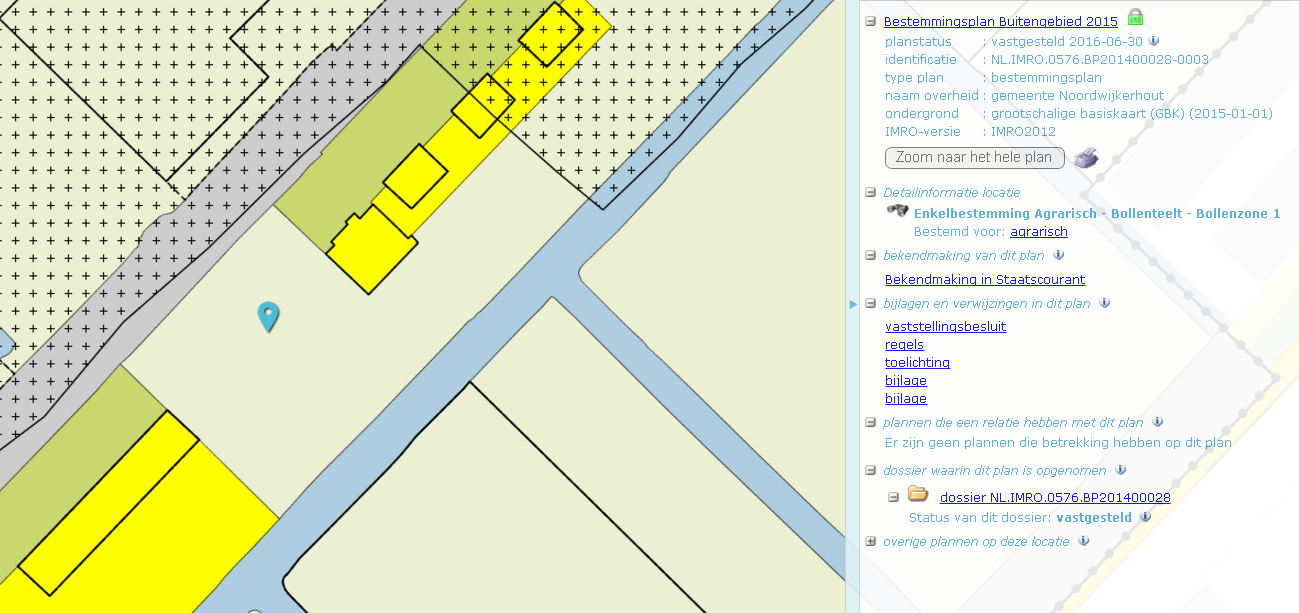Click type plan value bestemmingsplan
This screenshot has height=613, width=1299.
coord(1046,77)
